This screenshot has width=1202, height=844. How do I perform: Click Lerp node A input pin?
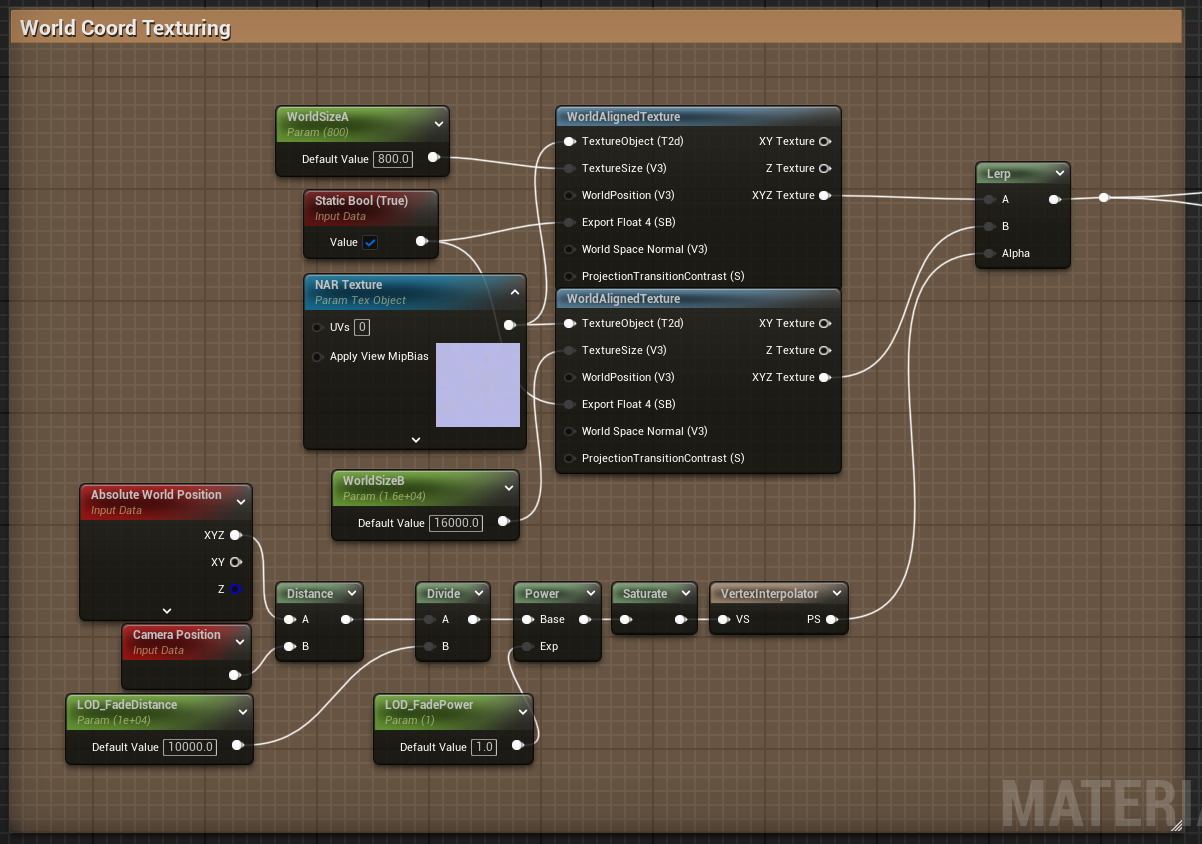988,199
